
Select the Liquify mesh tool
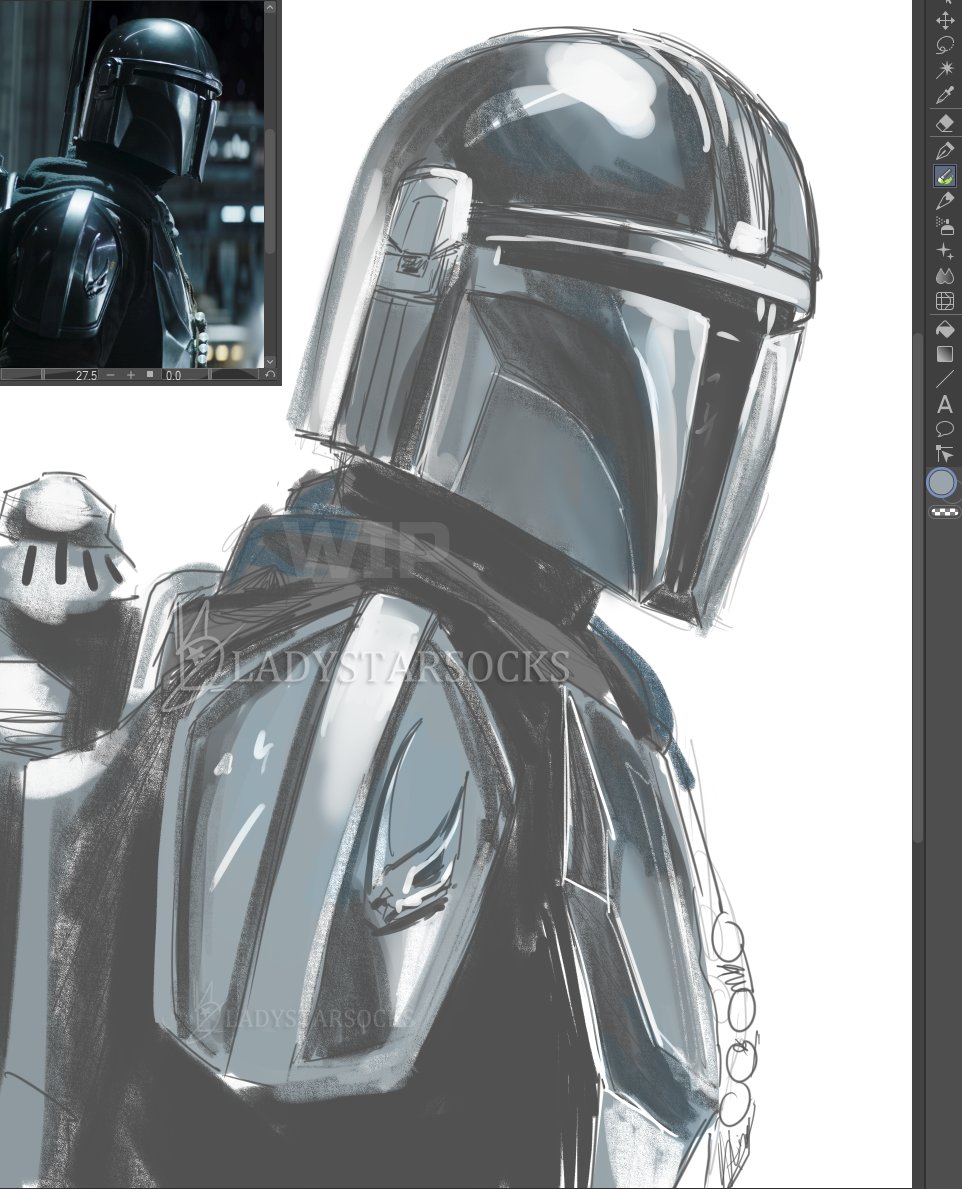(x=945, y=301)
